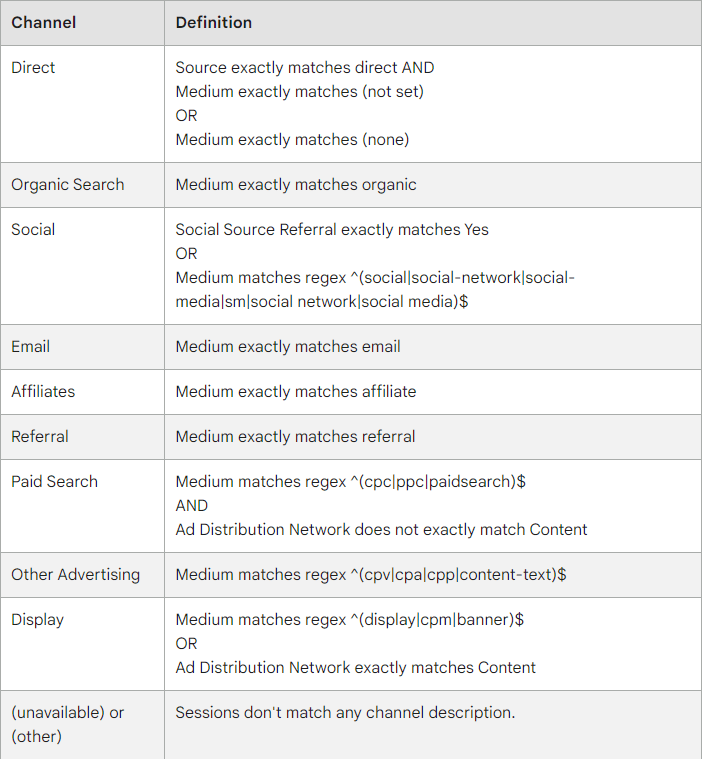Select the Direct channel cell
This screenshot has height=759, width=702.
(x=33, y=68)
